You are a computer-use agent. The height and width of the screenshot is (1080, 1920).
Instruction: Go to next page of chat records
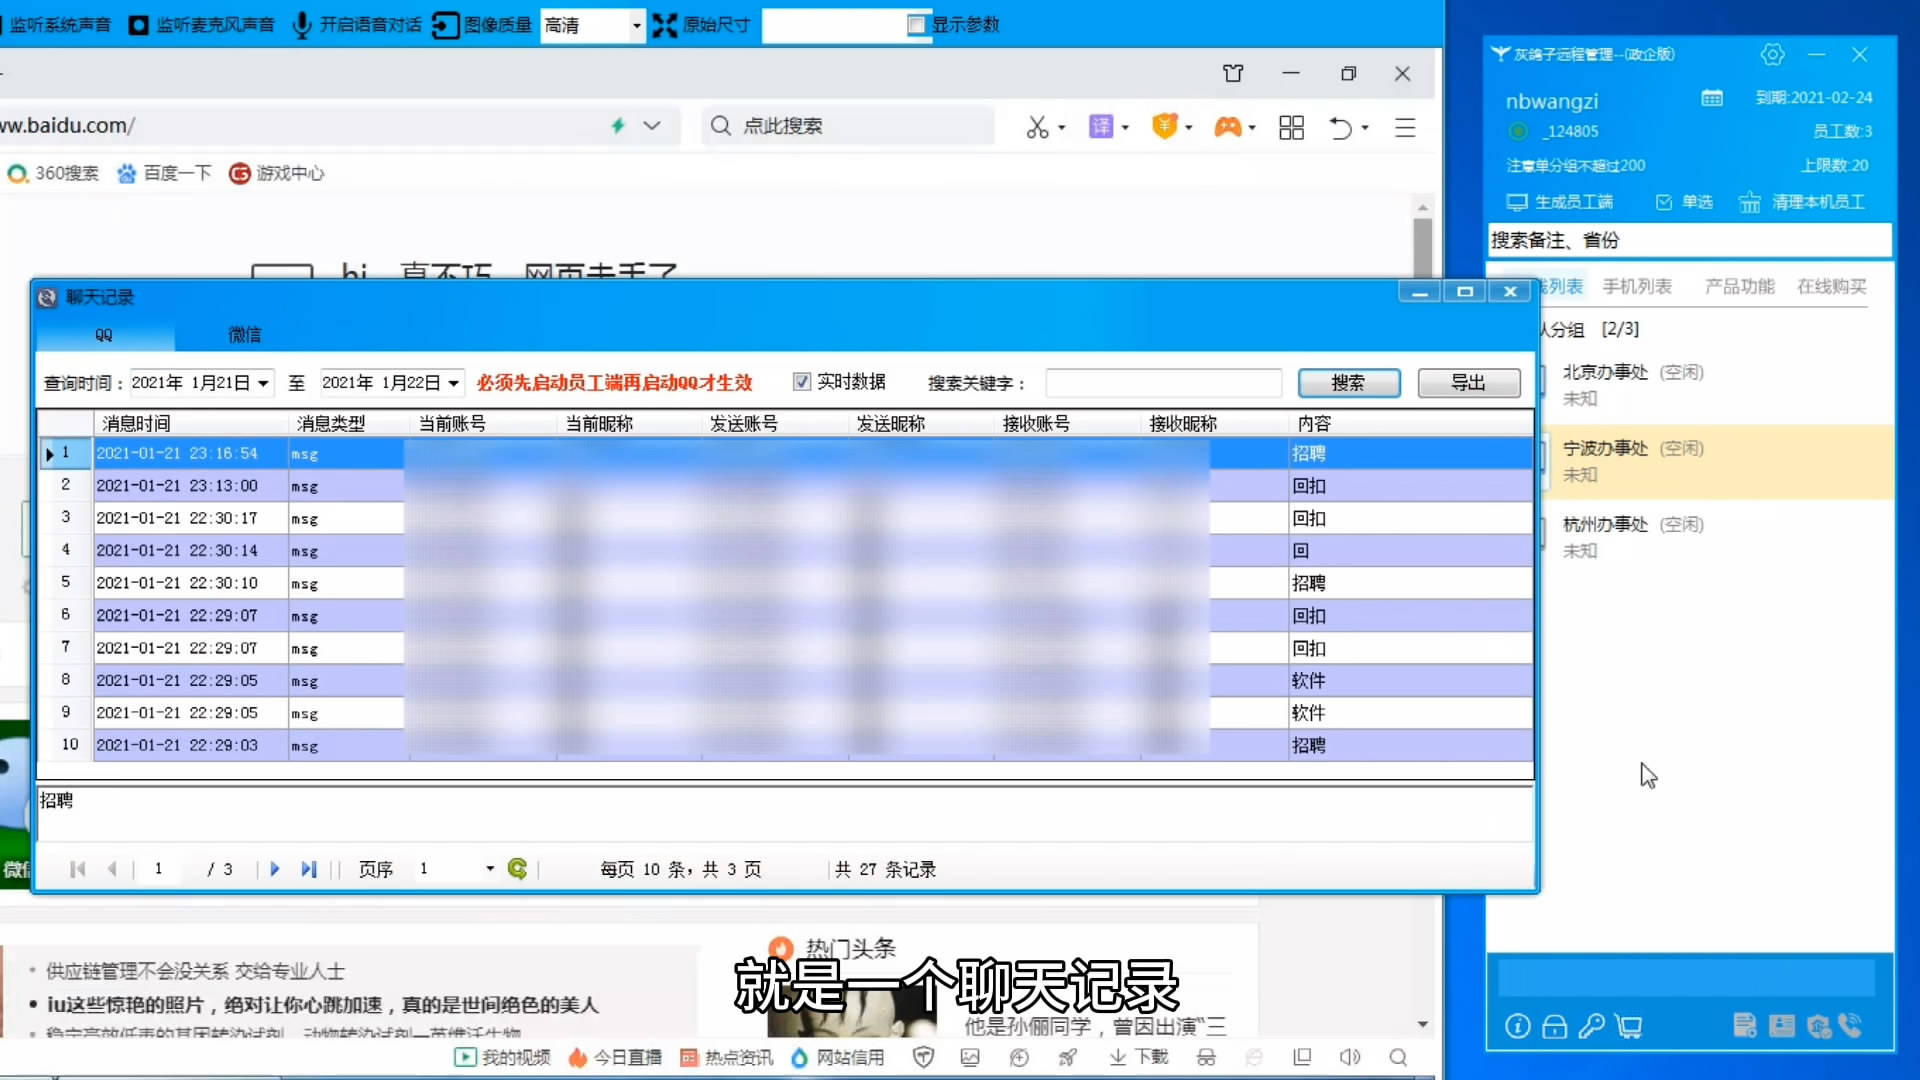[x=274, y=869]
